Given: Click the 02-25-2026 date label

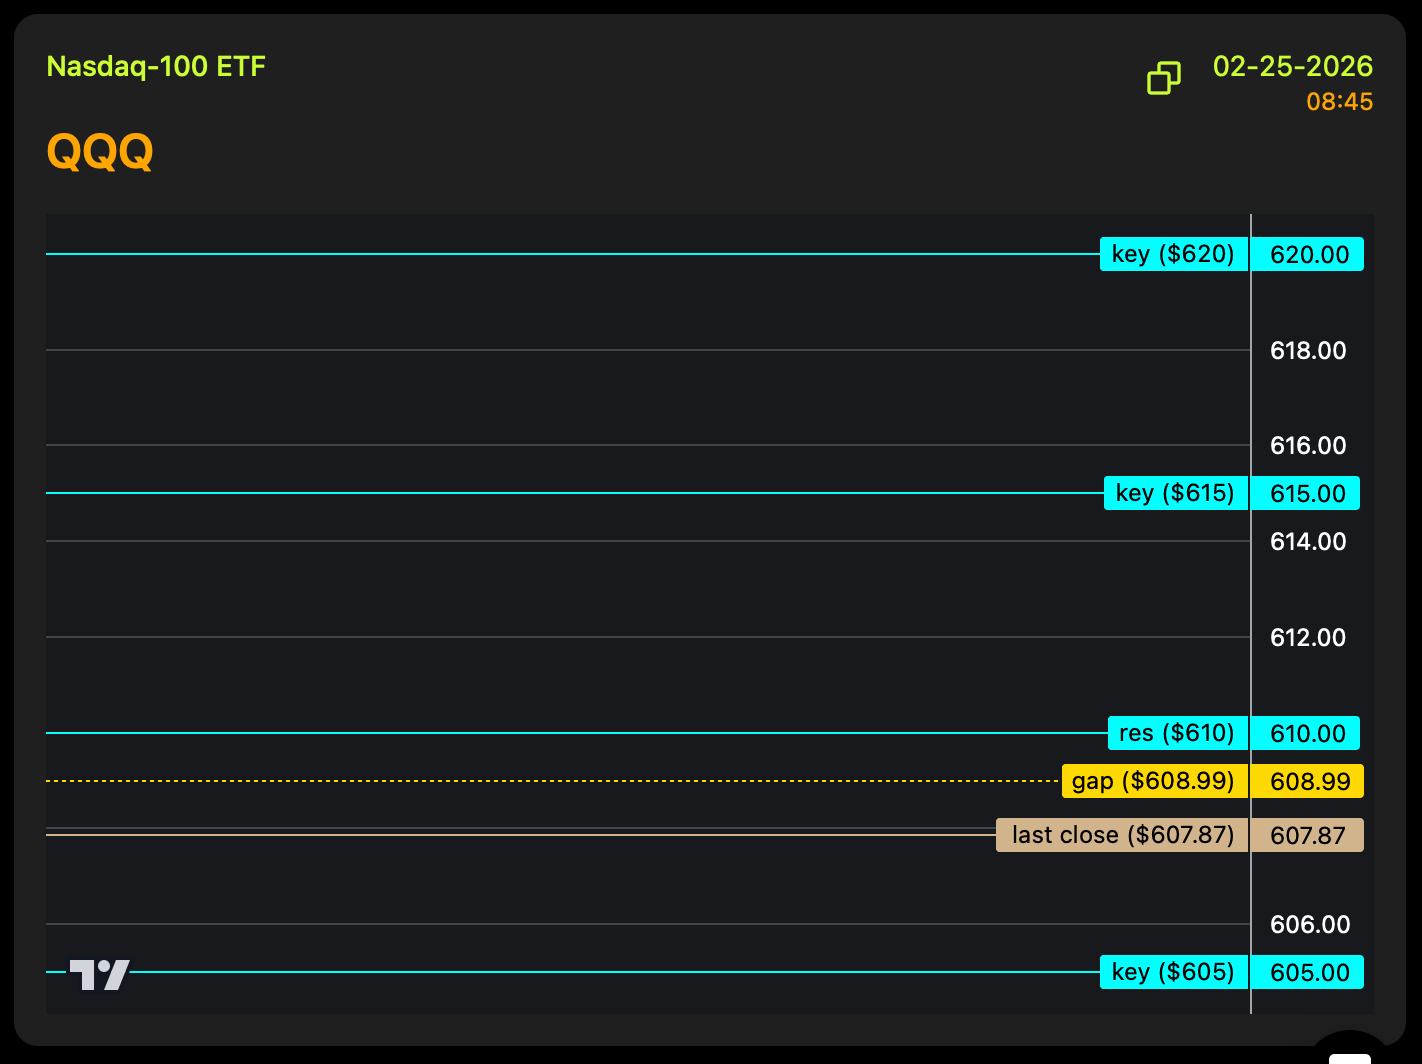Looking at the screenshot, I should pos(1292,67).
